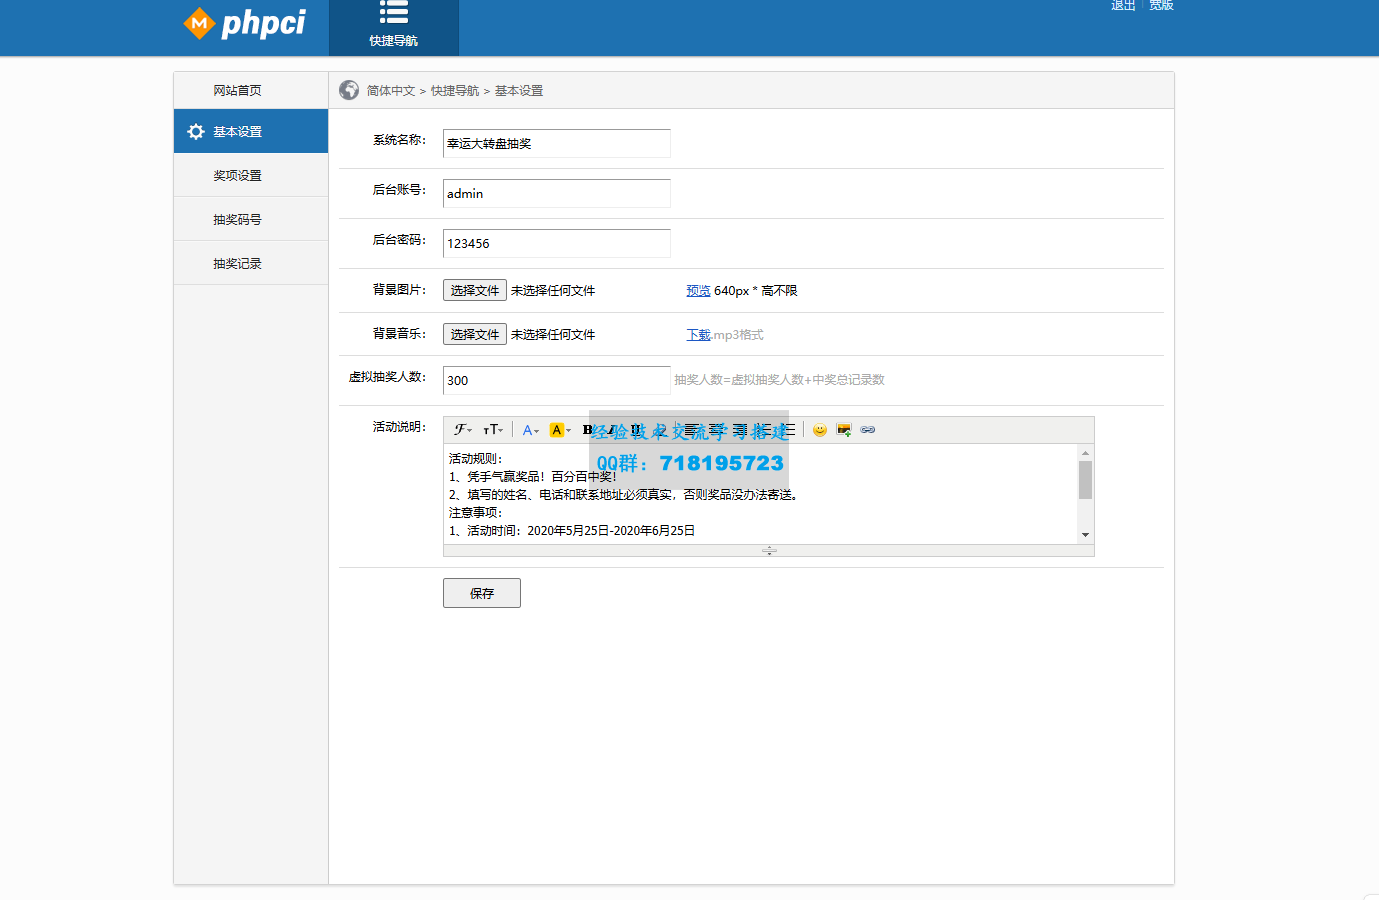Click the 虚拟抽奖人数 input field
Viewport: 1379px width, 900px height.
tap(556, 380)
